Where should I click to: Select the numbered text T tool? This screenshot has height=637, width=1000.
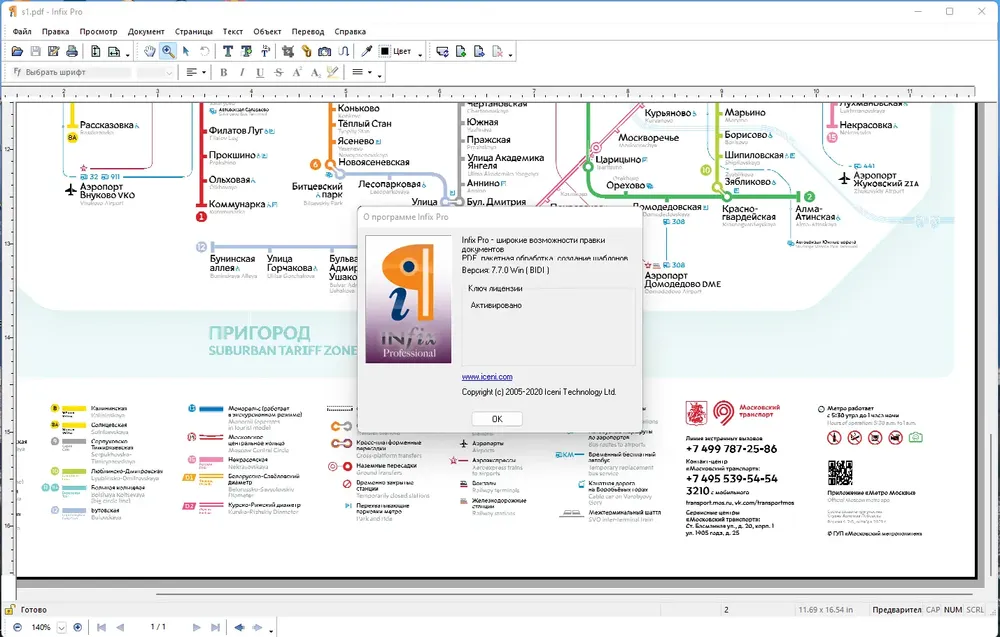(x=265, y=52)
